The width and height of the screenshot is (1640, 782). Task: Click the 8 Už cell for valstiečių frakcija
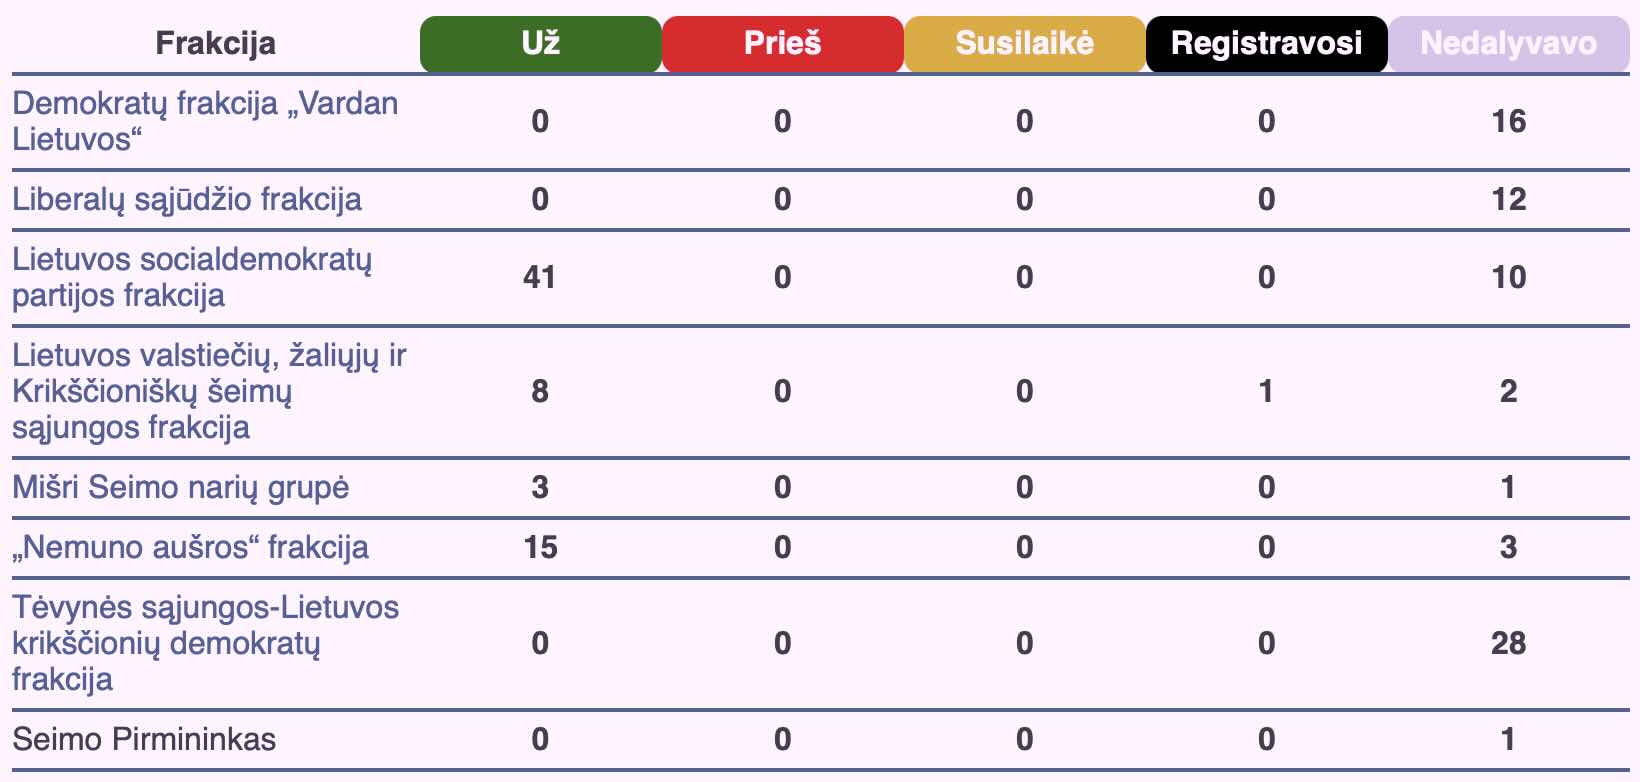540,391
